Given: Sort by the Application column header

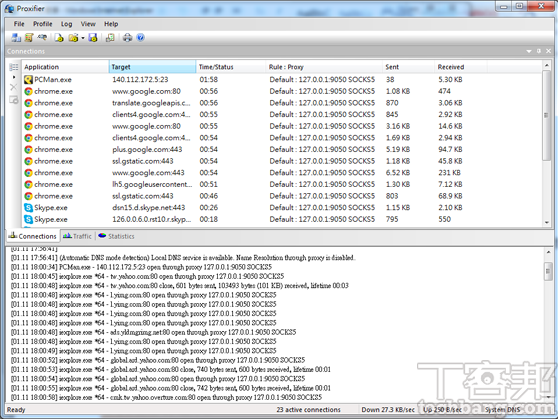Looking at the screenshot, I should pyautogui.click(x=65, y=67).
